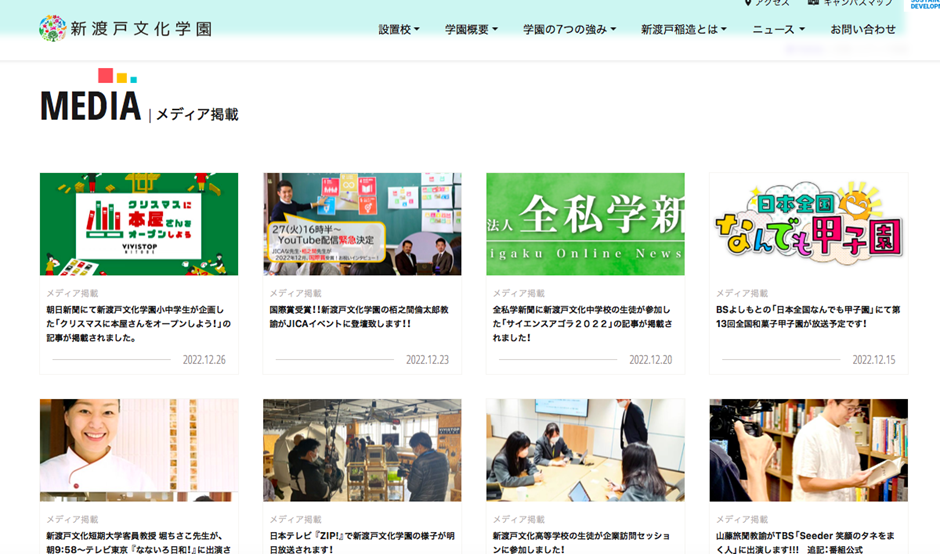The height and width of the screenshot is (554, 940).
Task: Open the 学園の7つの強み dropdown
Action: [x=570, y=29]
